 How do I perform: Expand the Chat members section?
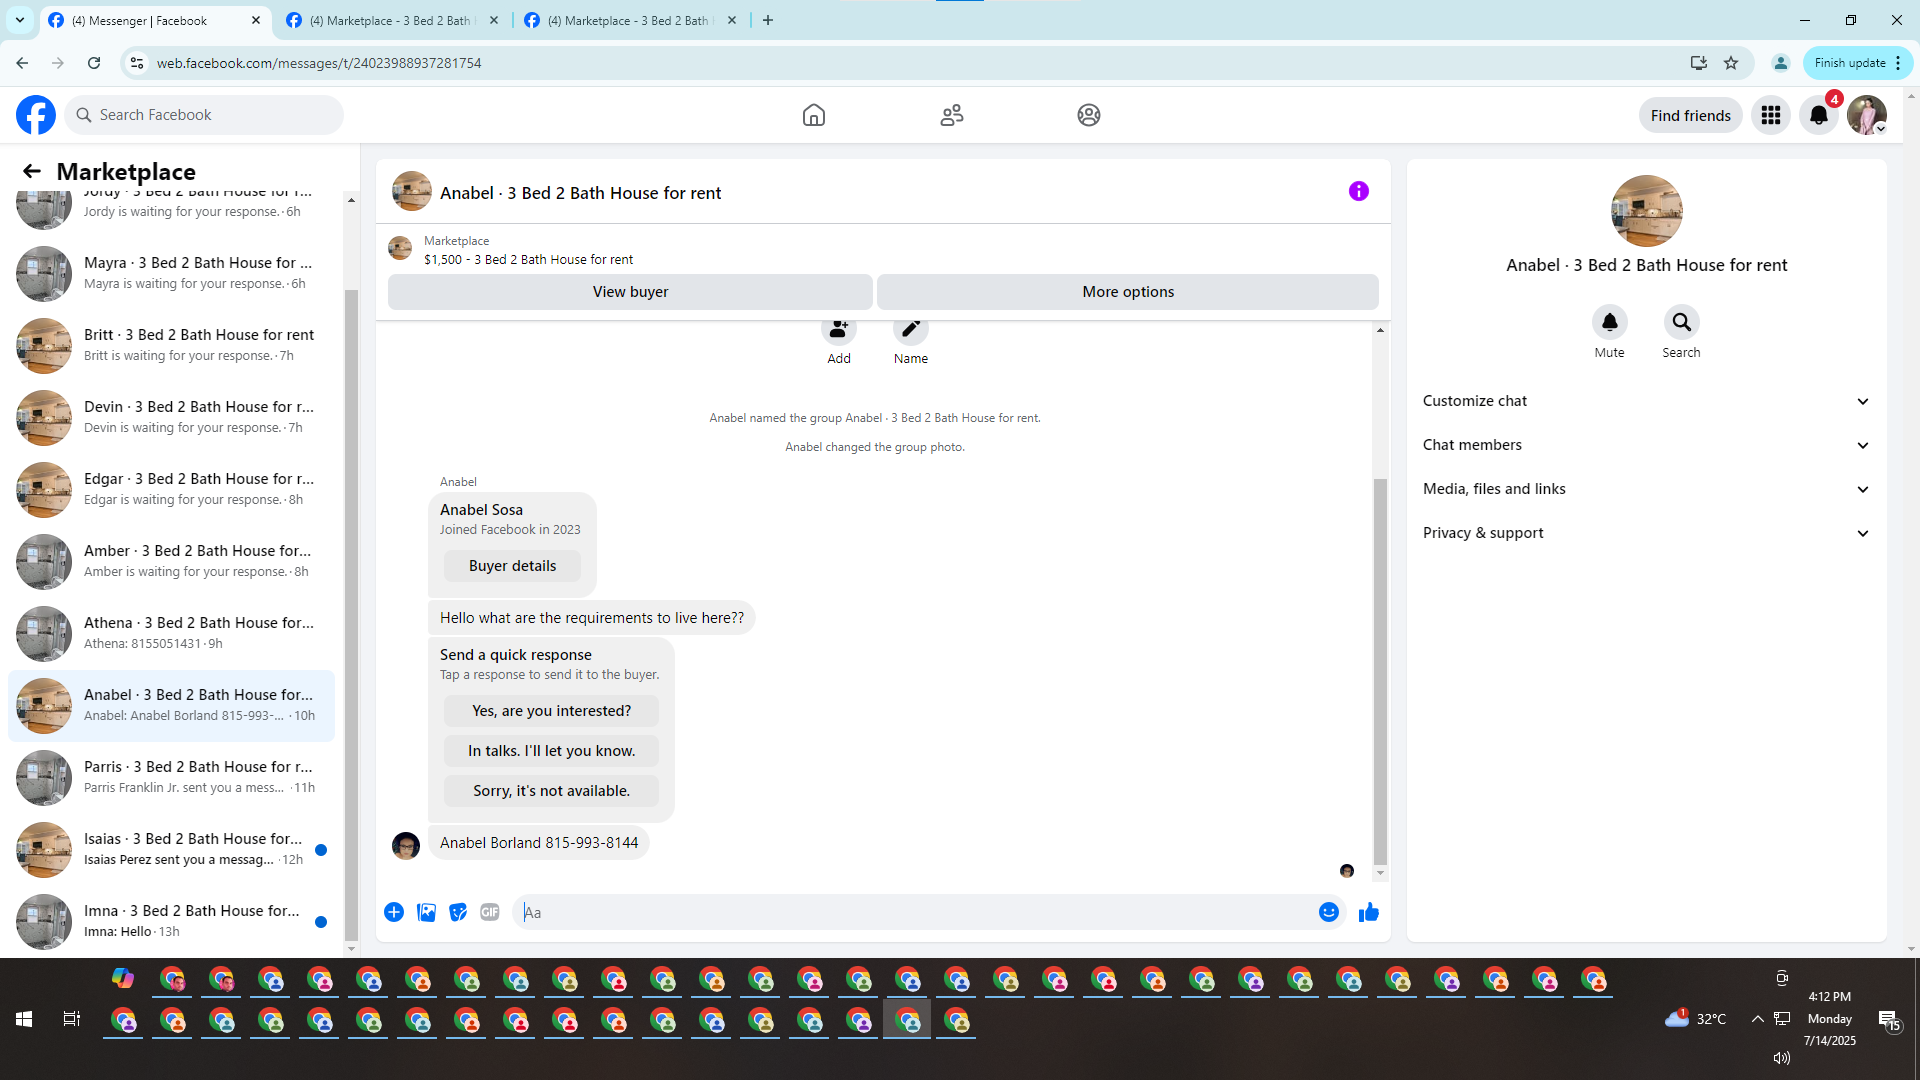1646,445
